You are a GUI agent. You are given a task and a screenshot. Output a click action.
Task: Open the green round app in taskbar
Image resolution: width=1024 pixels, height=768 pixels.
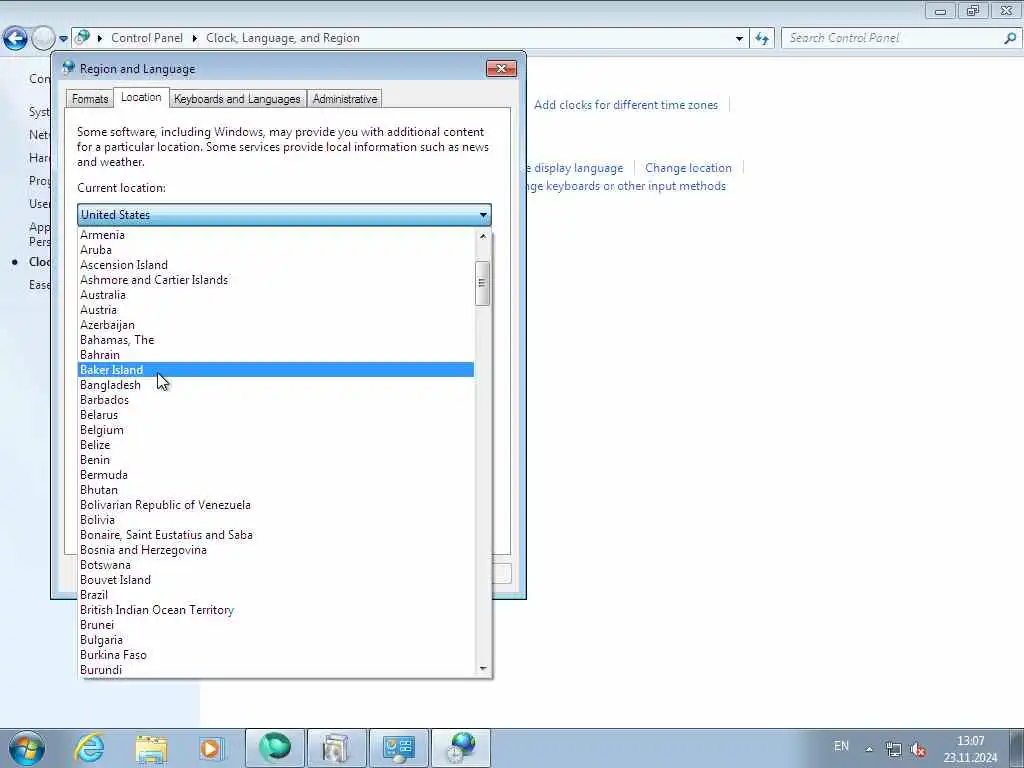pyautogui.click(x=275, y=748)
